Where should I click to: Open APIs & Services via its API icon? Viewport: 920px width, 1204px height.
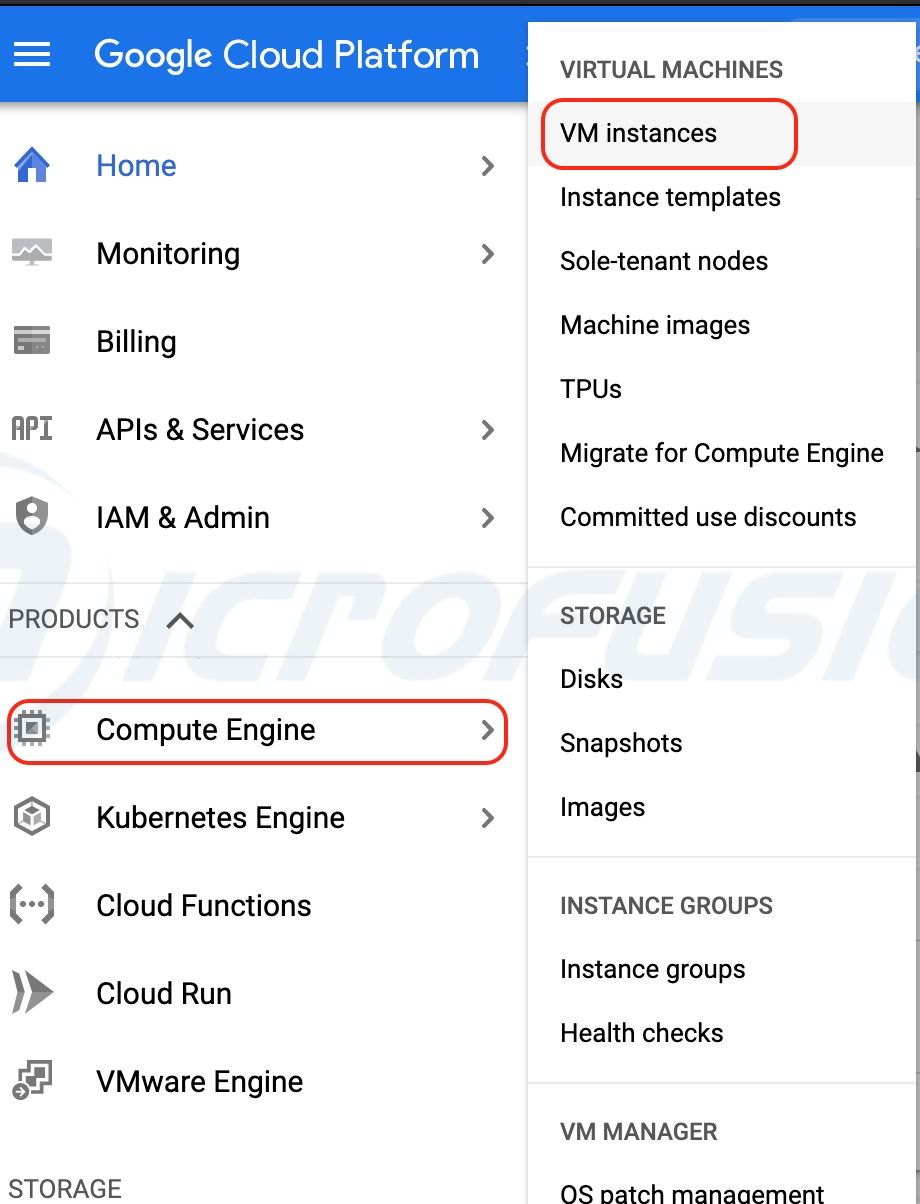[x=34, y=429]
